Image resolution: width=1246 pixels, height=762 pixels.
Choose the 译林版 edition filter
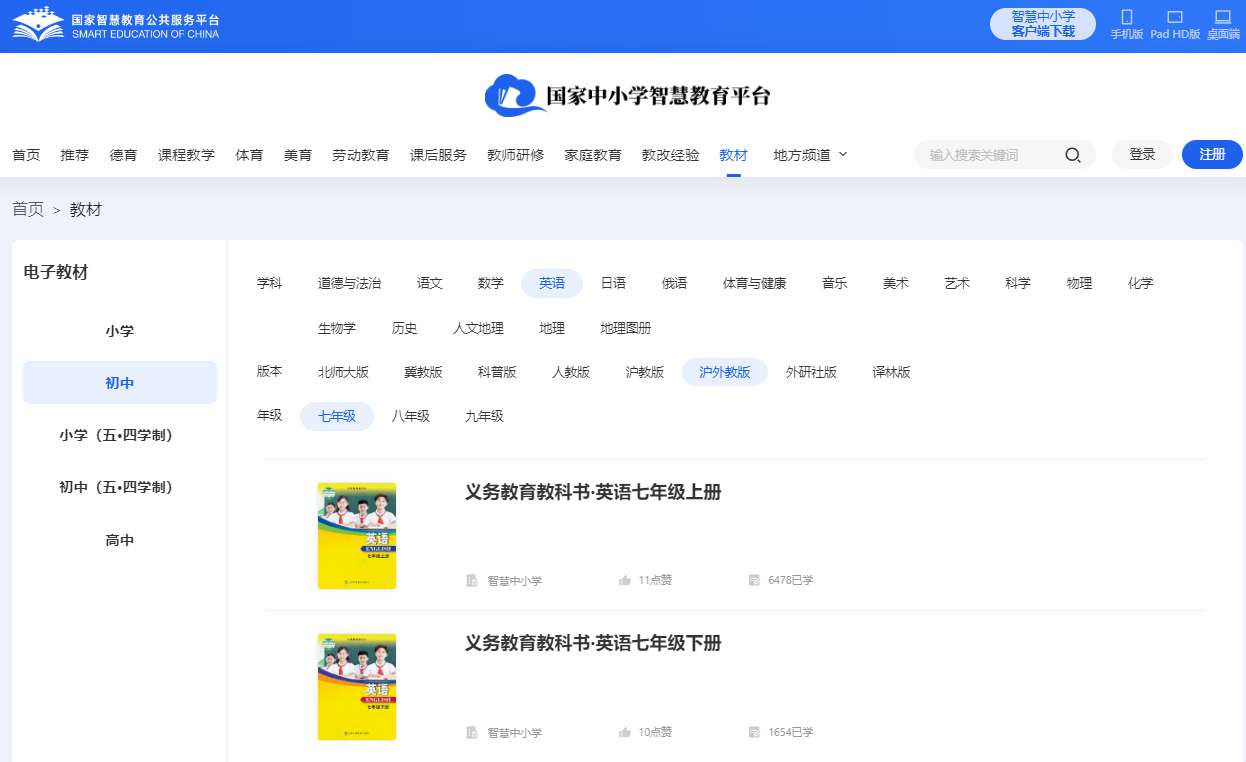coord(891,372)
